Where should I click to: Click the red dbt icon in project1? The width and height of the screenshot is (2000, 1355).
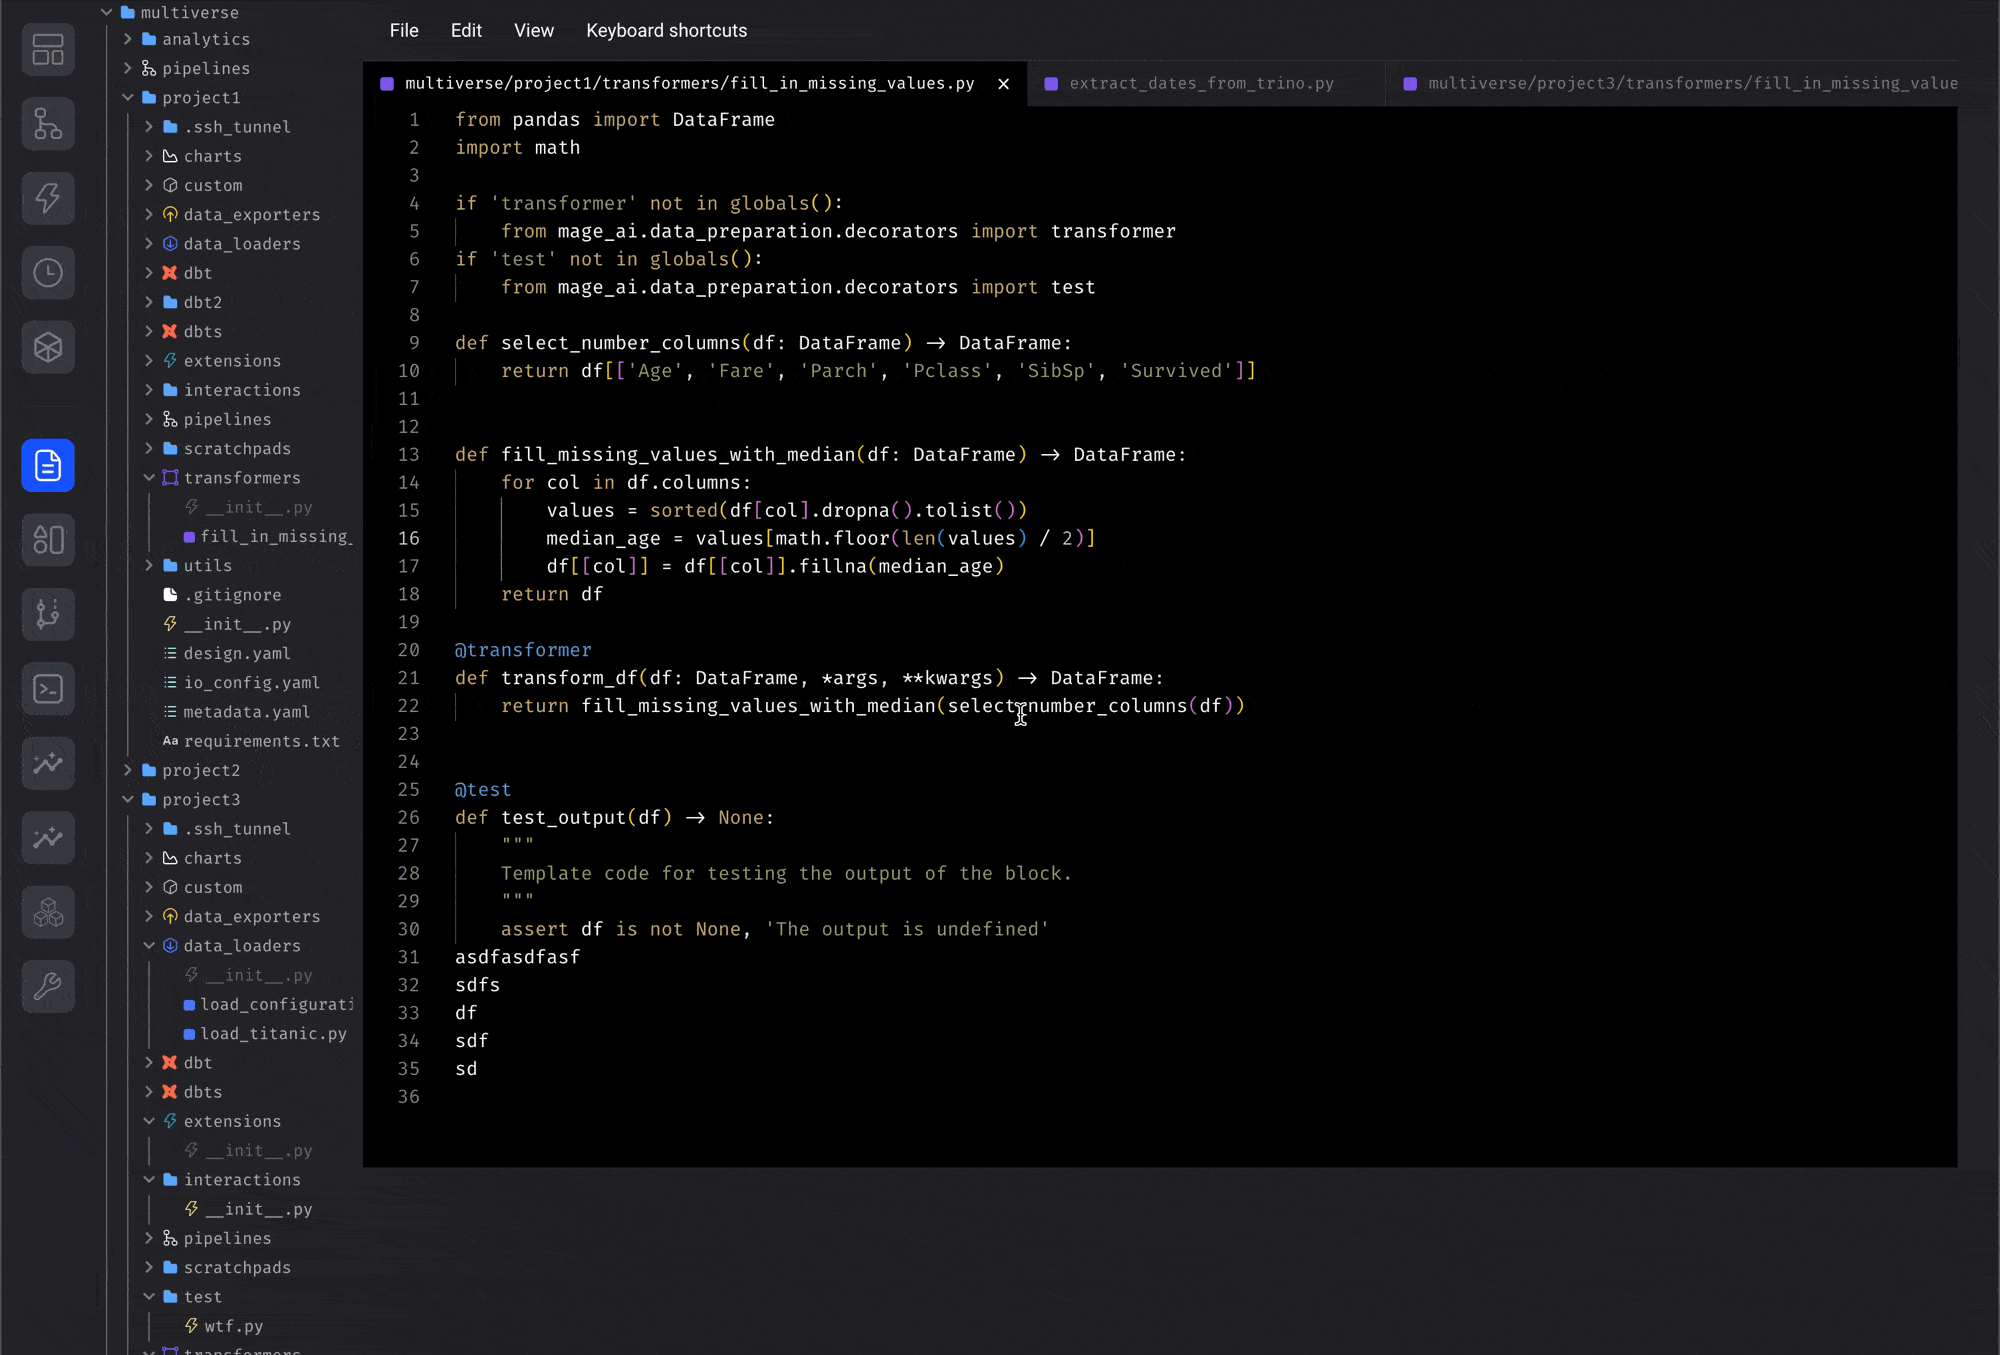170,273
